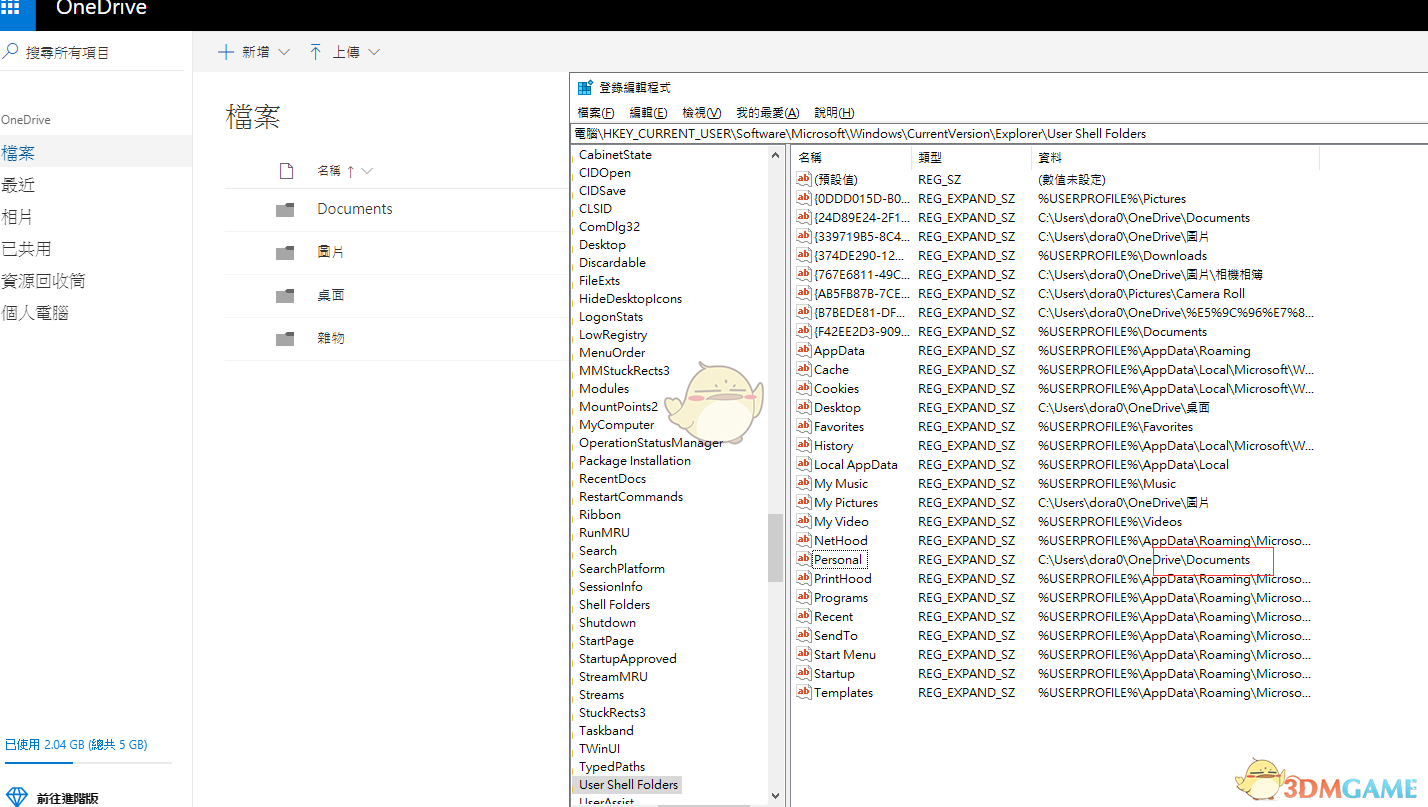1428x807 pixels.
Task: Click the folder icon next to 雜物
Action: [x=286, y=339]
